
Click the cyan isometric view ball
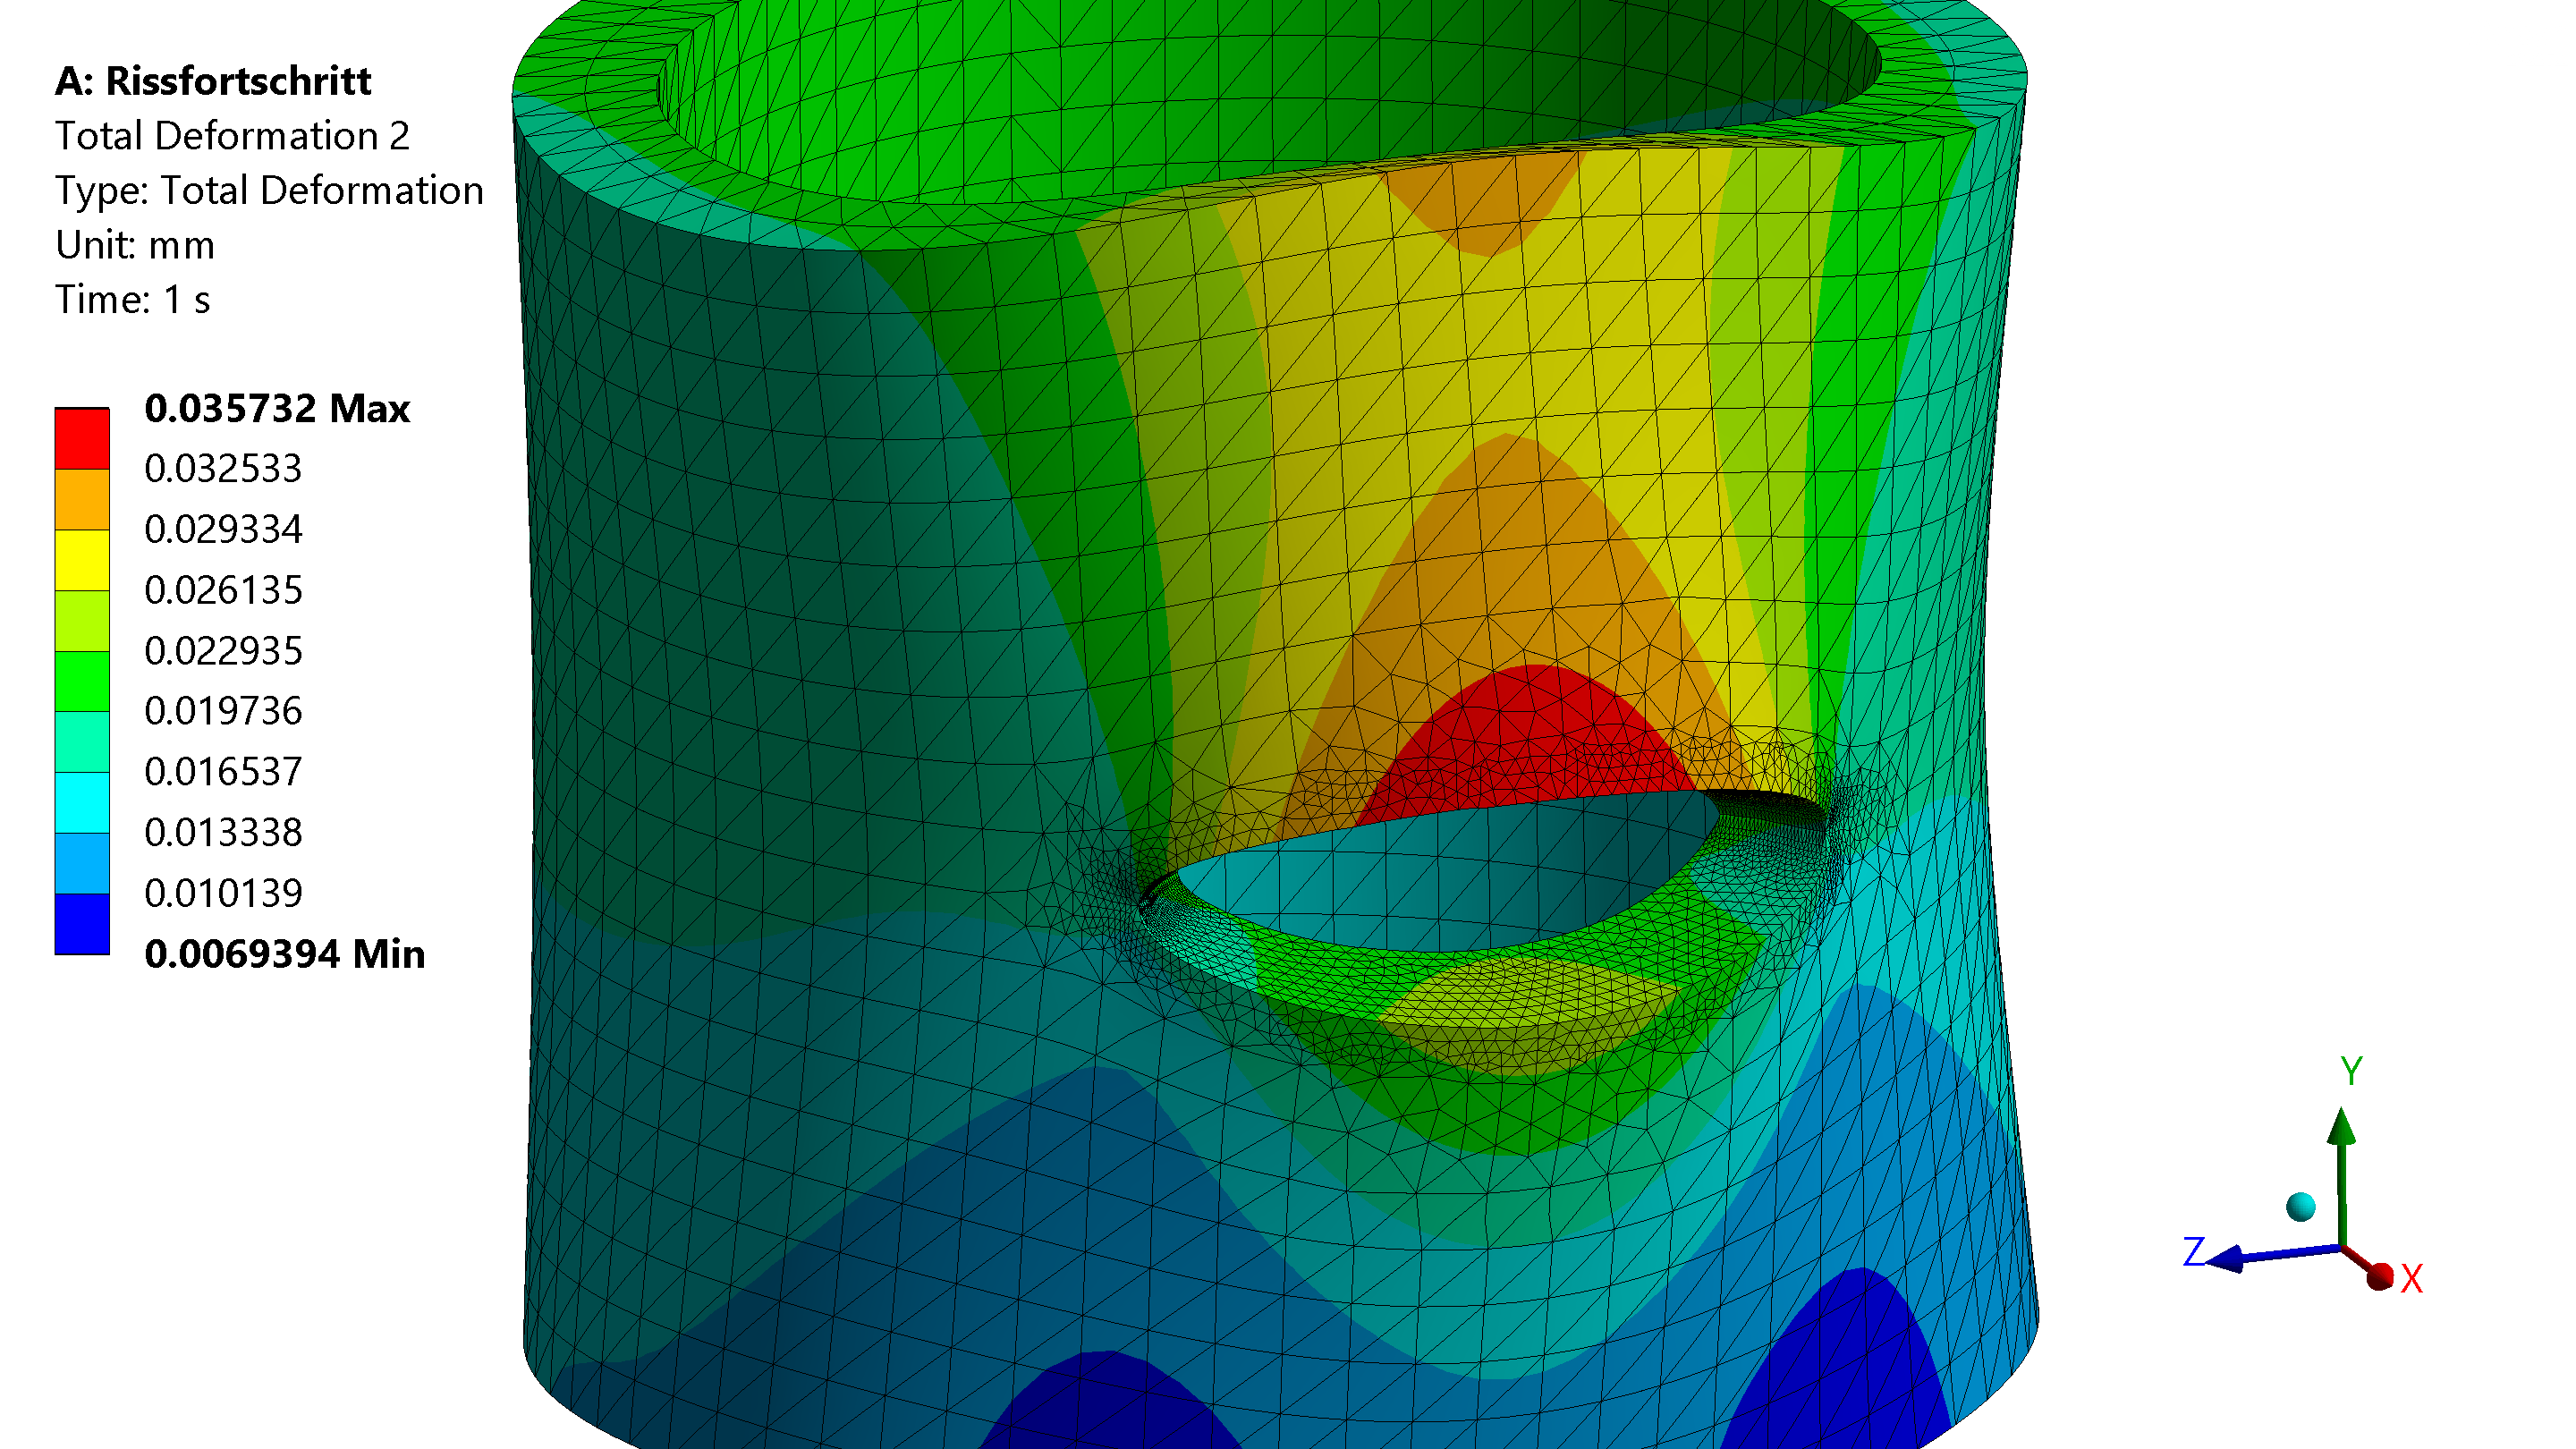[2300, 1206]
